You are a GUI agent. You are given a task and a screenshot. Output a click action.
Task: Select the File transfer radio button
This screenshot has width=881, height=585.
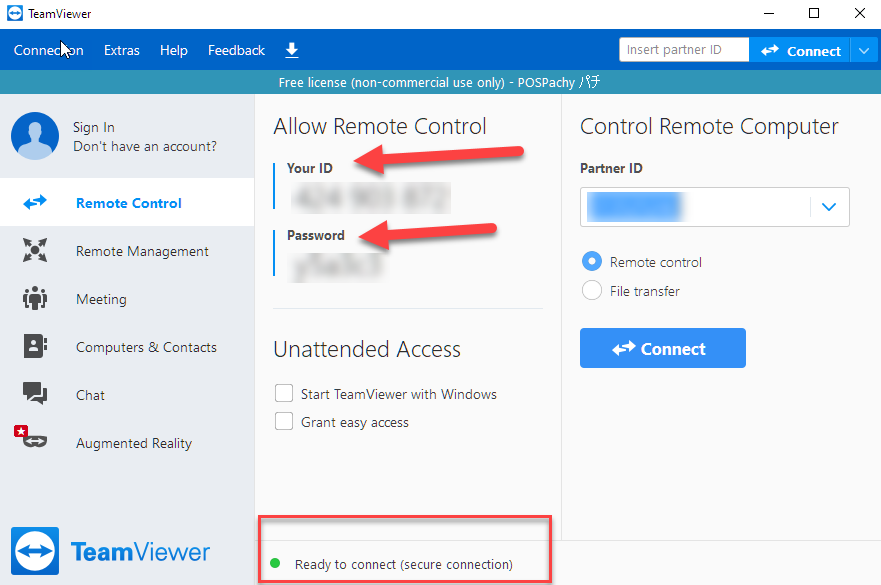coord(592,291)
